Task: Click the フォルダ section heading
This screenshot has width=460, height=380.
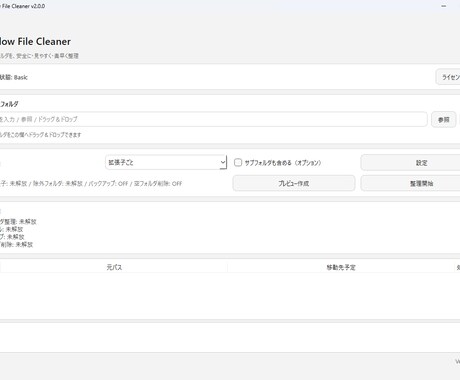Action: coord(9,104)
